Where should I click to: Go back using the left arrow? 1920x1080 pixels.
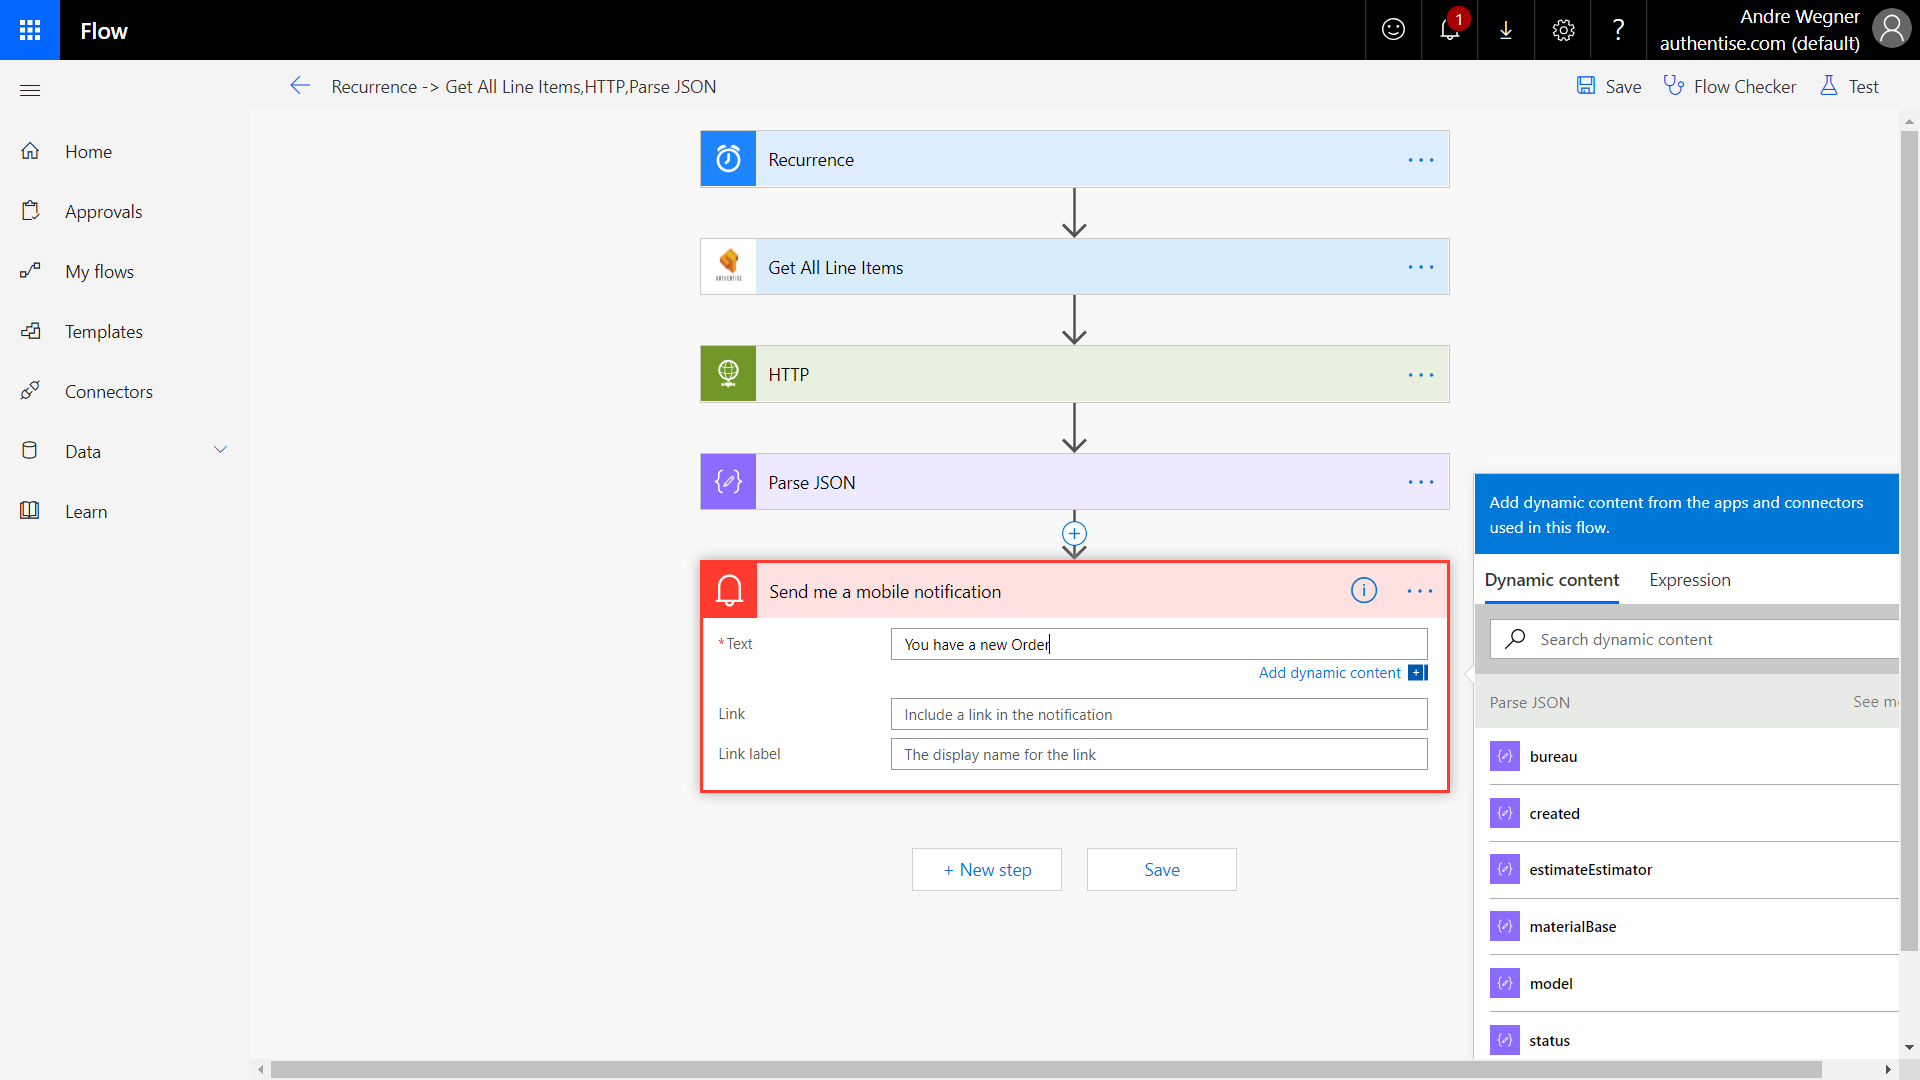click(x=300, y=86)
